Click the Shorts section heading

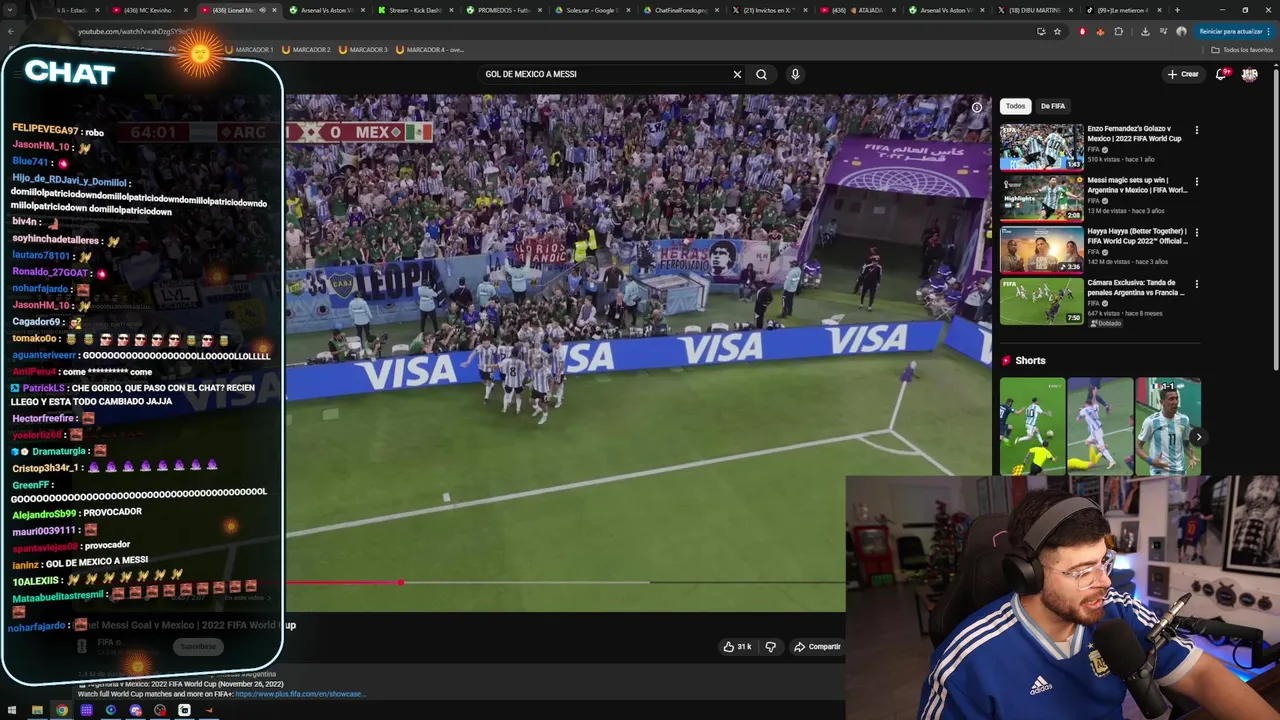tap(1030, 360)
